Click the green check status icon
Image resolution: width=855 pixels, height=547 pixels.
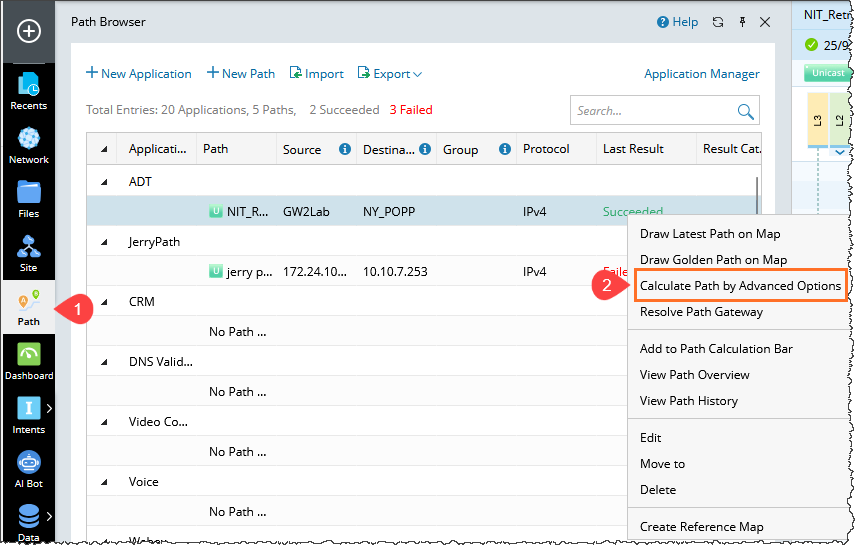point(811,45)
